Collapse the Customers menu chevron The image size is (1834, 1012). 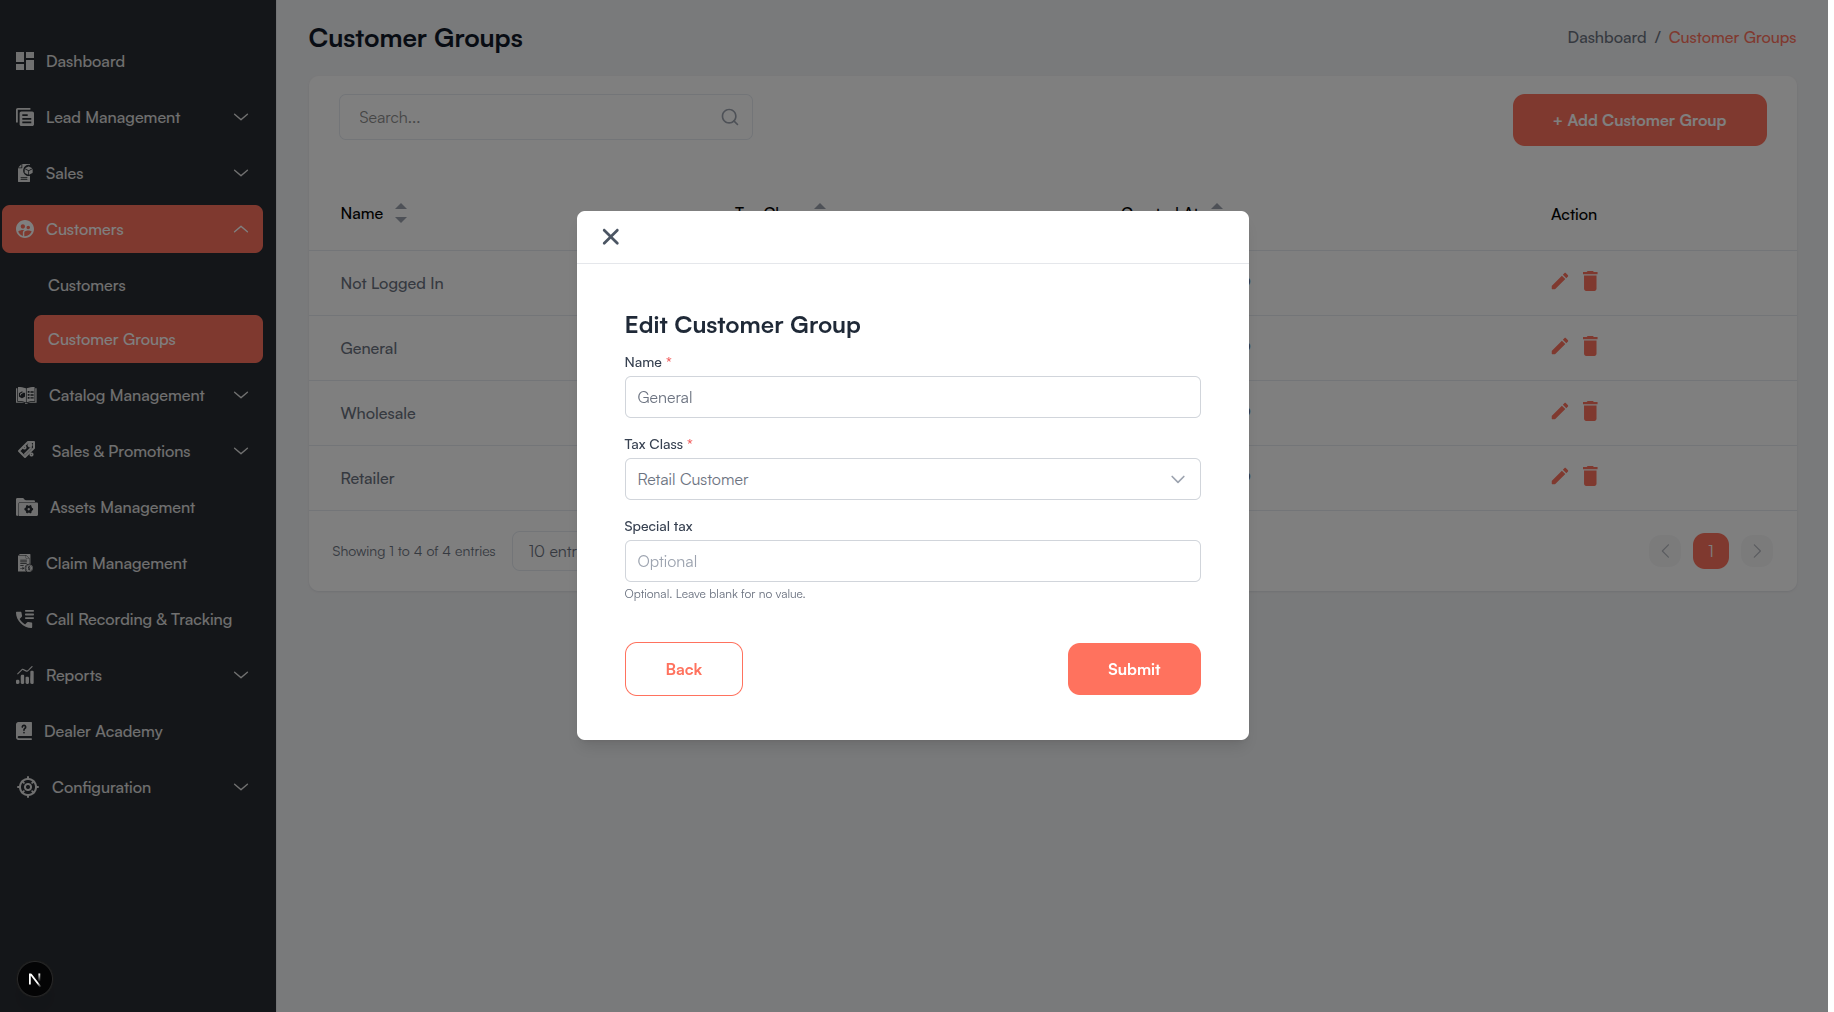click(x=241, y=229)
